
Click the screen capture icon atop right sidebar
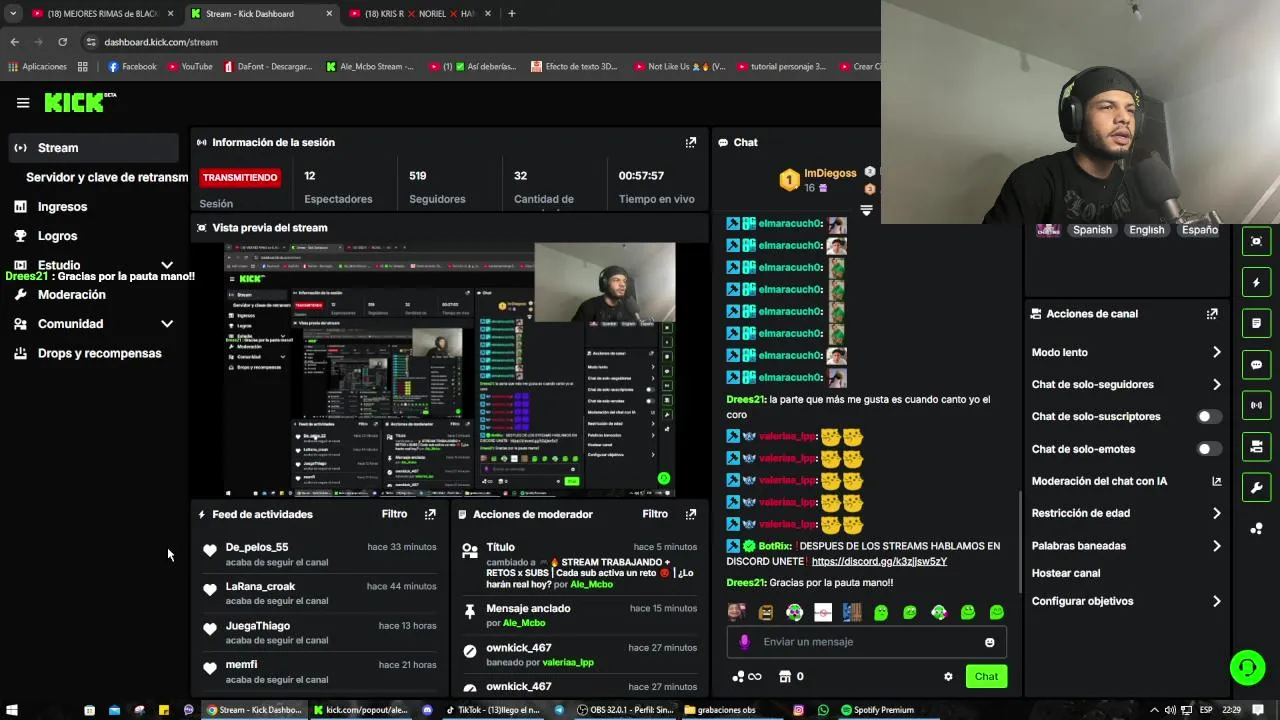1257,241
